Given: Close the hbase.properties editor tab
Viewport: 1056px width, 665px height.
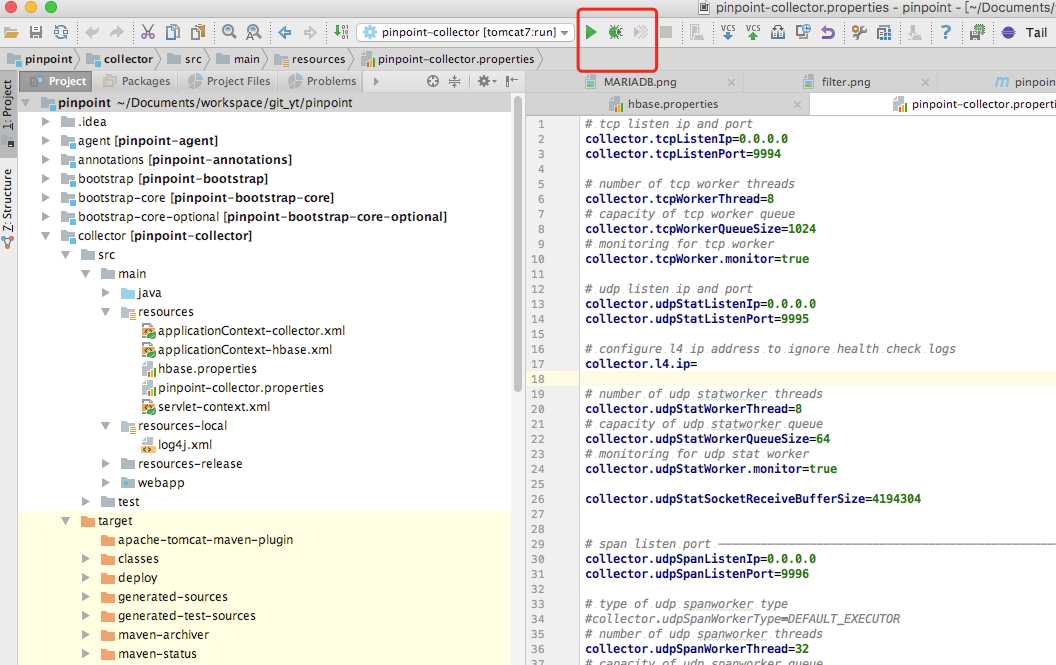Looking at the screenshot, I should [x=797, y=104].
